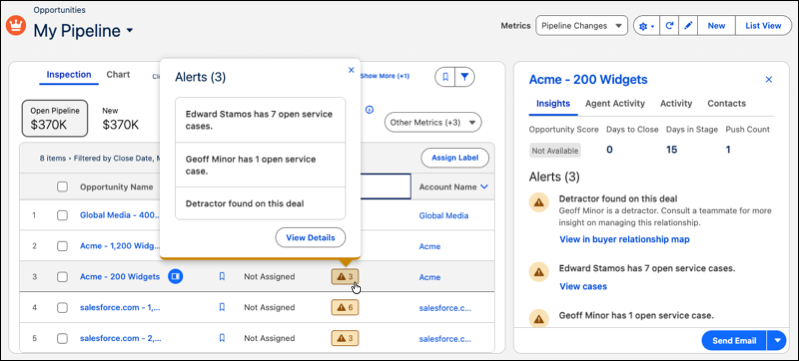Image resolution: width=799 pixels, height=361 pixels.
Task: Click bookmark icon in row 4
Action: 222,307
